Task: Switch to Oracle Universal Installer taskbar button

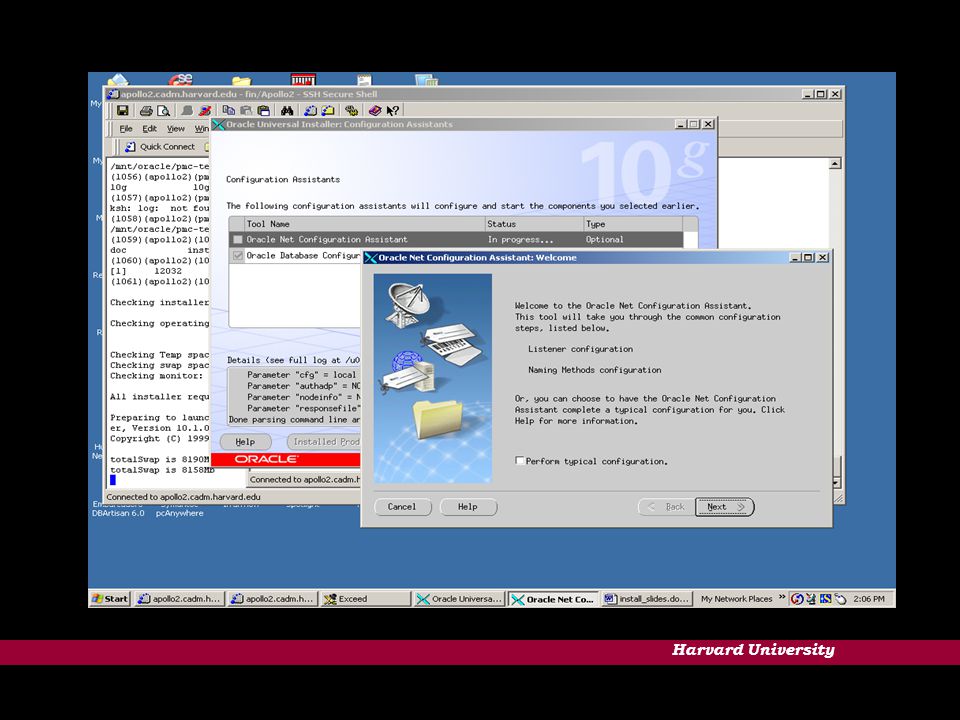Action: click(459, 599)
